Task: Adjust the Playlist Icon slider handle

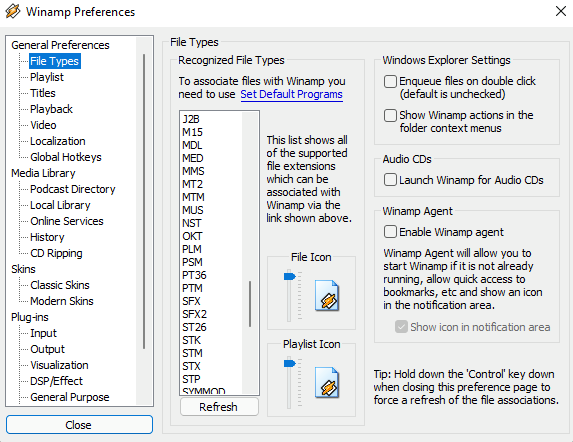Action: coord(289,363)
